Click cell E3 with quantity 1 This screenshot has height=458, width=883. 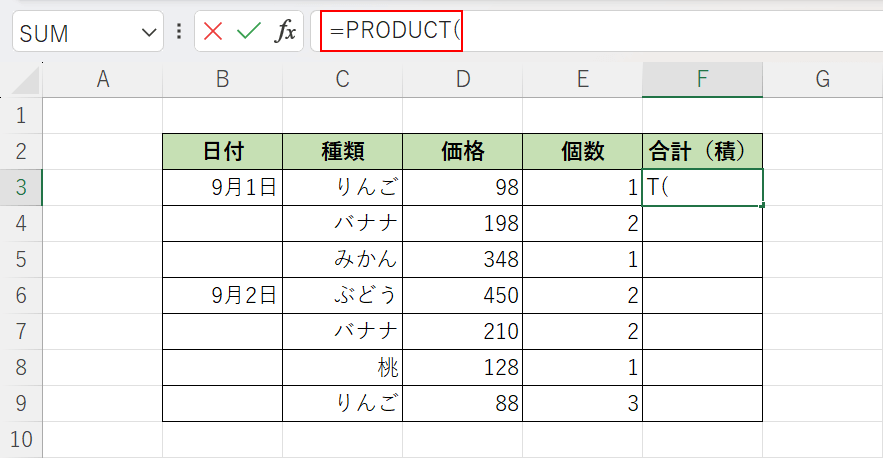(x=582, y=187)
